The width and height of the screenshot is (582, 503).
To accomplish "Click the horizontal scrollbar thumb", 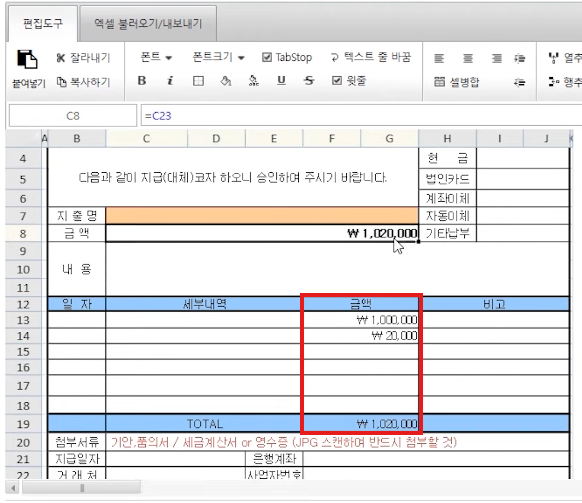I will (82, 488).
